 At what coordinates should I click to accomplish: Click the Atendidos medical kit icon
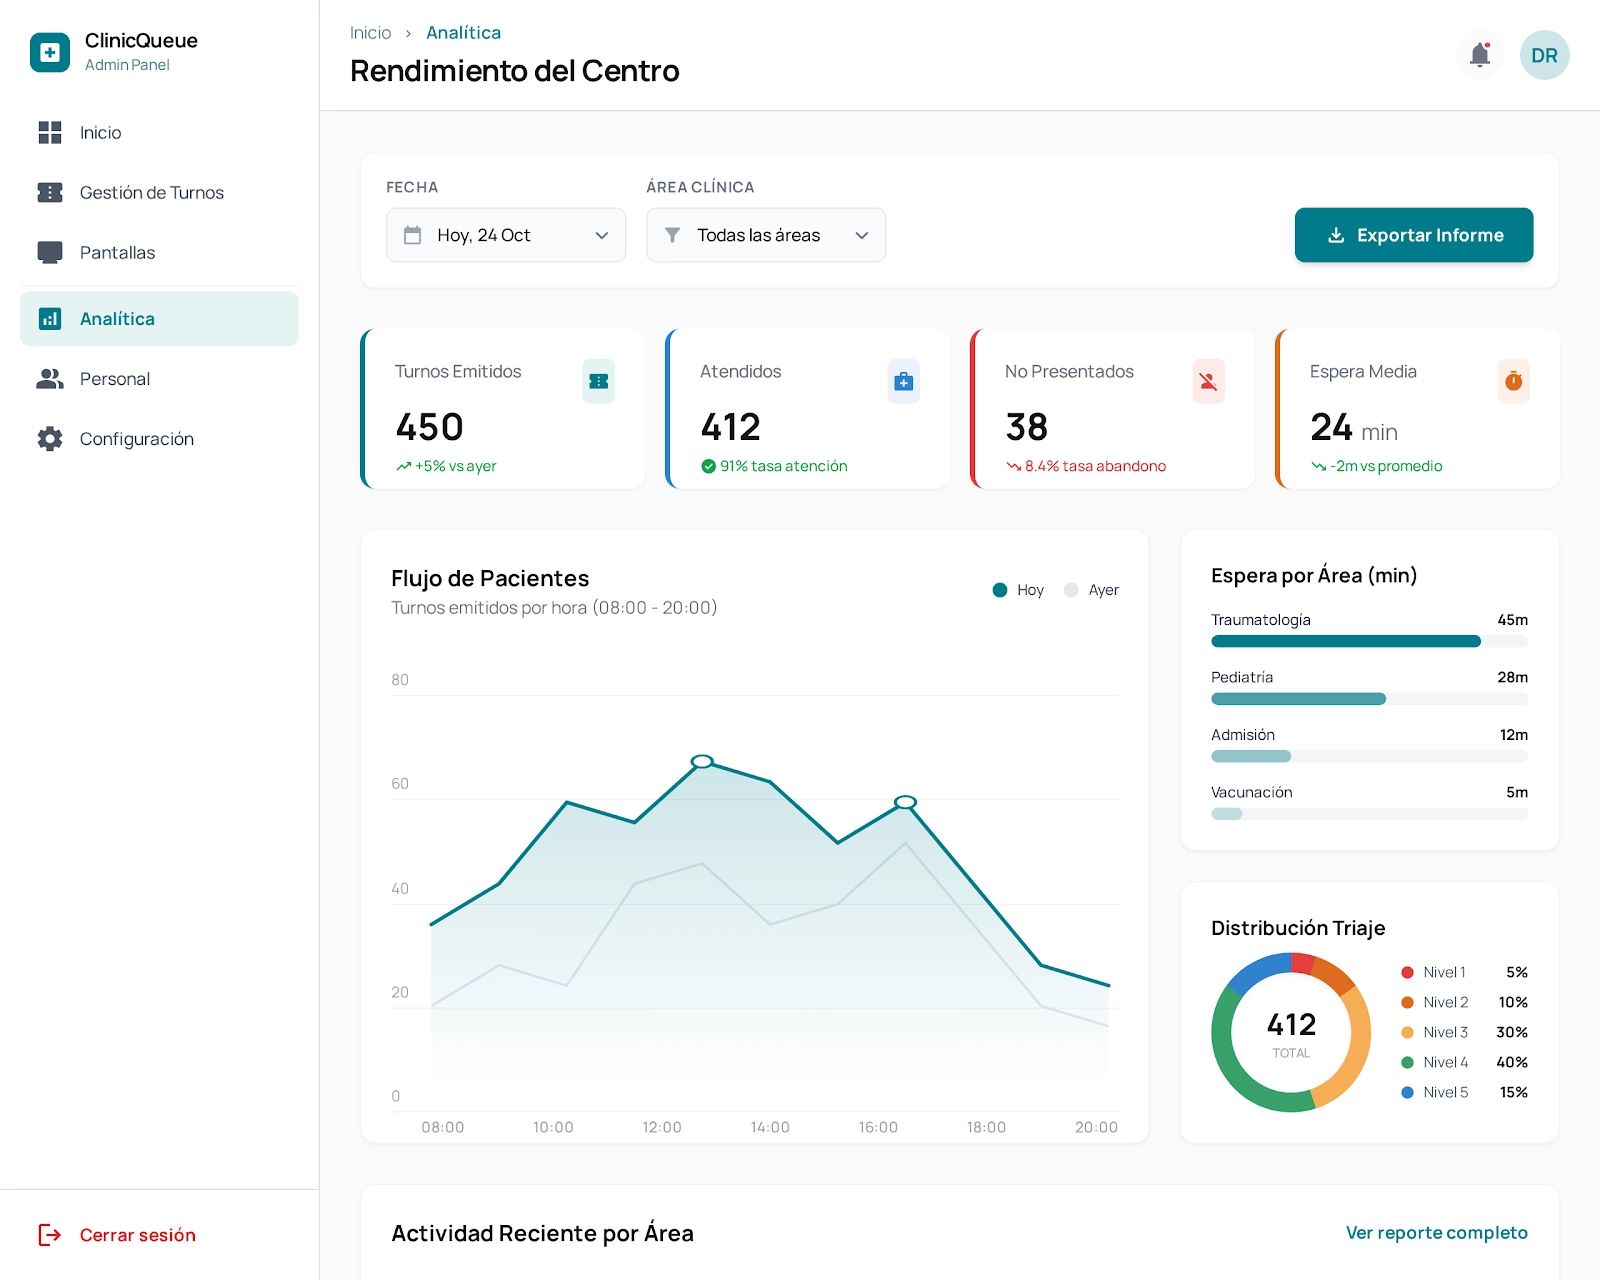(x=904, y=381)
